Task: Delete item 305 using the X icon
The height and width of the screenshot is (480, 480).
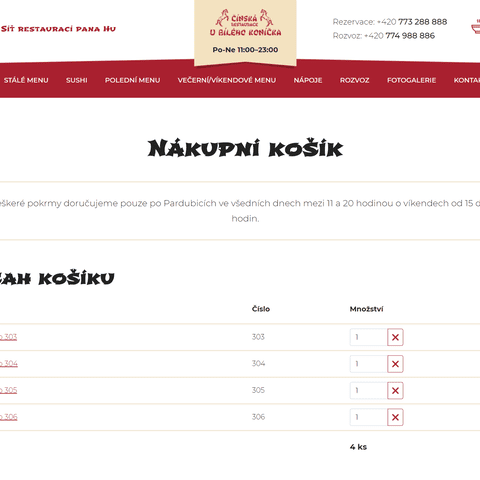Action: click(x=395, y=390)
